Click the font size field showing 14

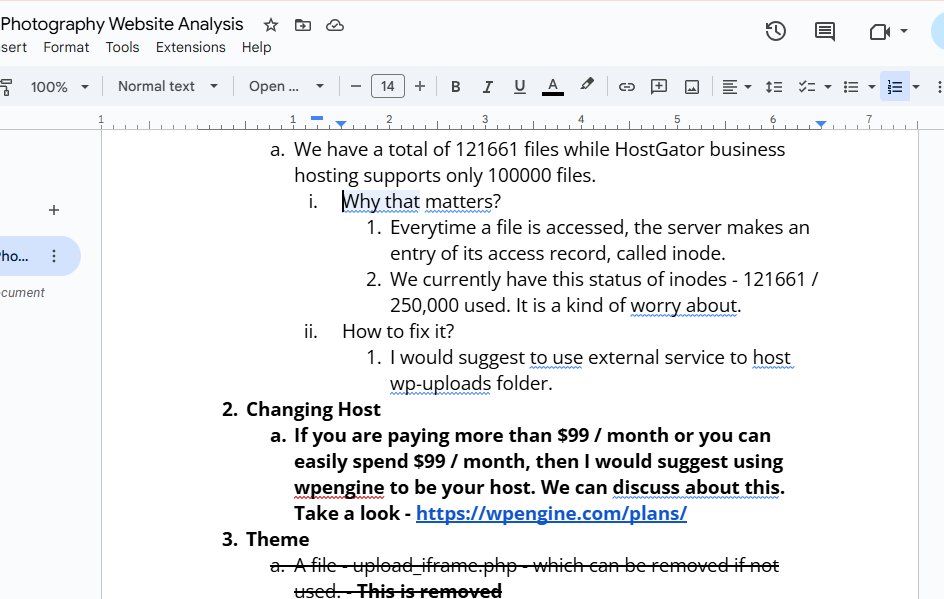[x=388, y=87]
